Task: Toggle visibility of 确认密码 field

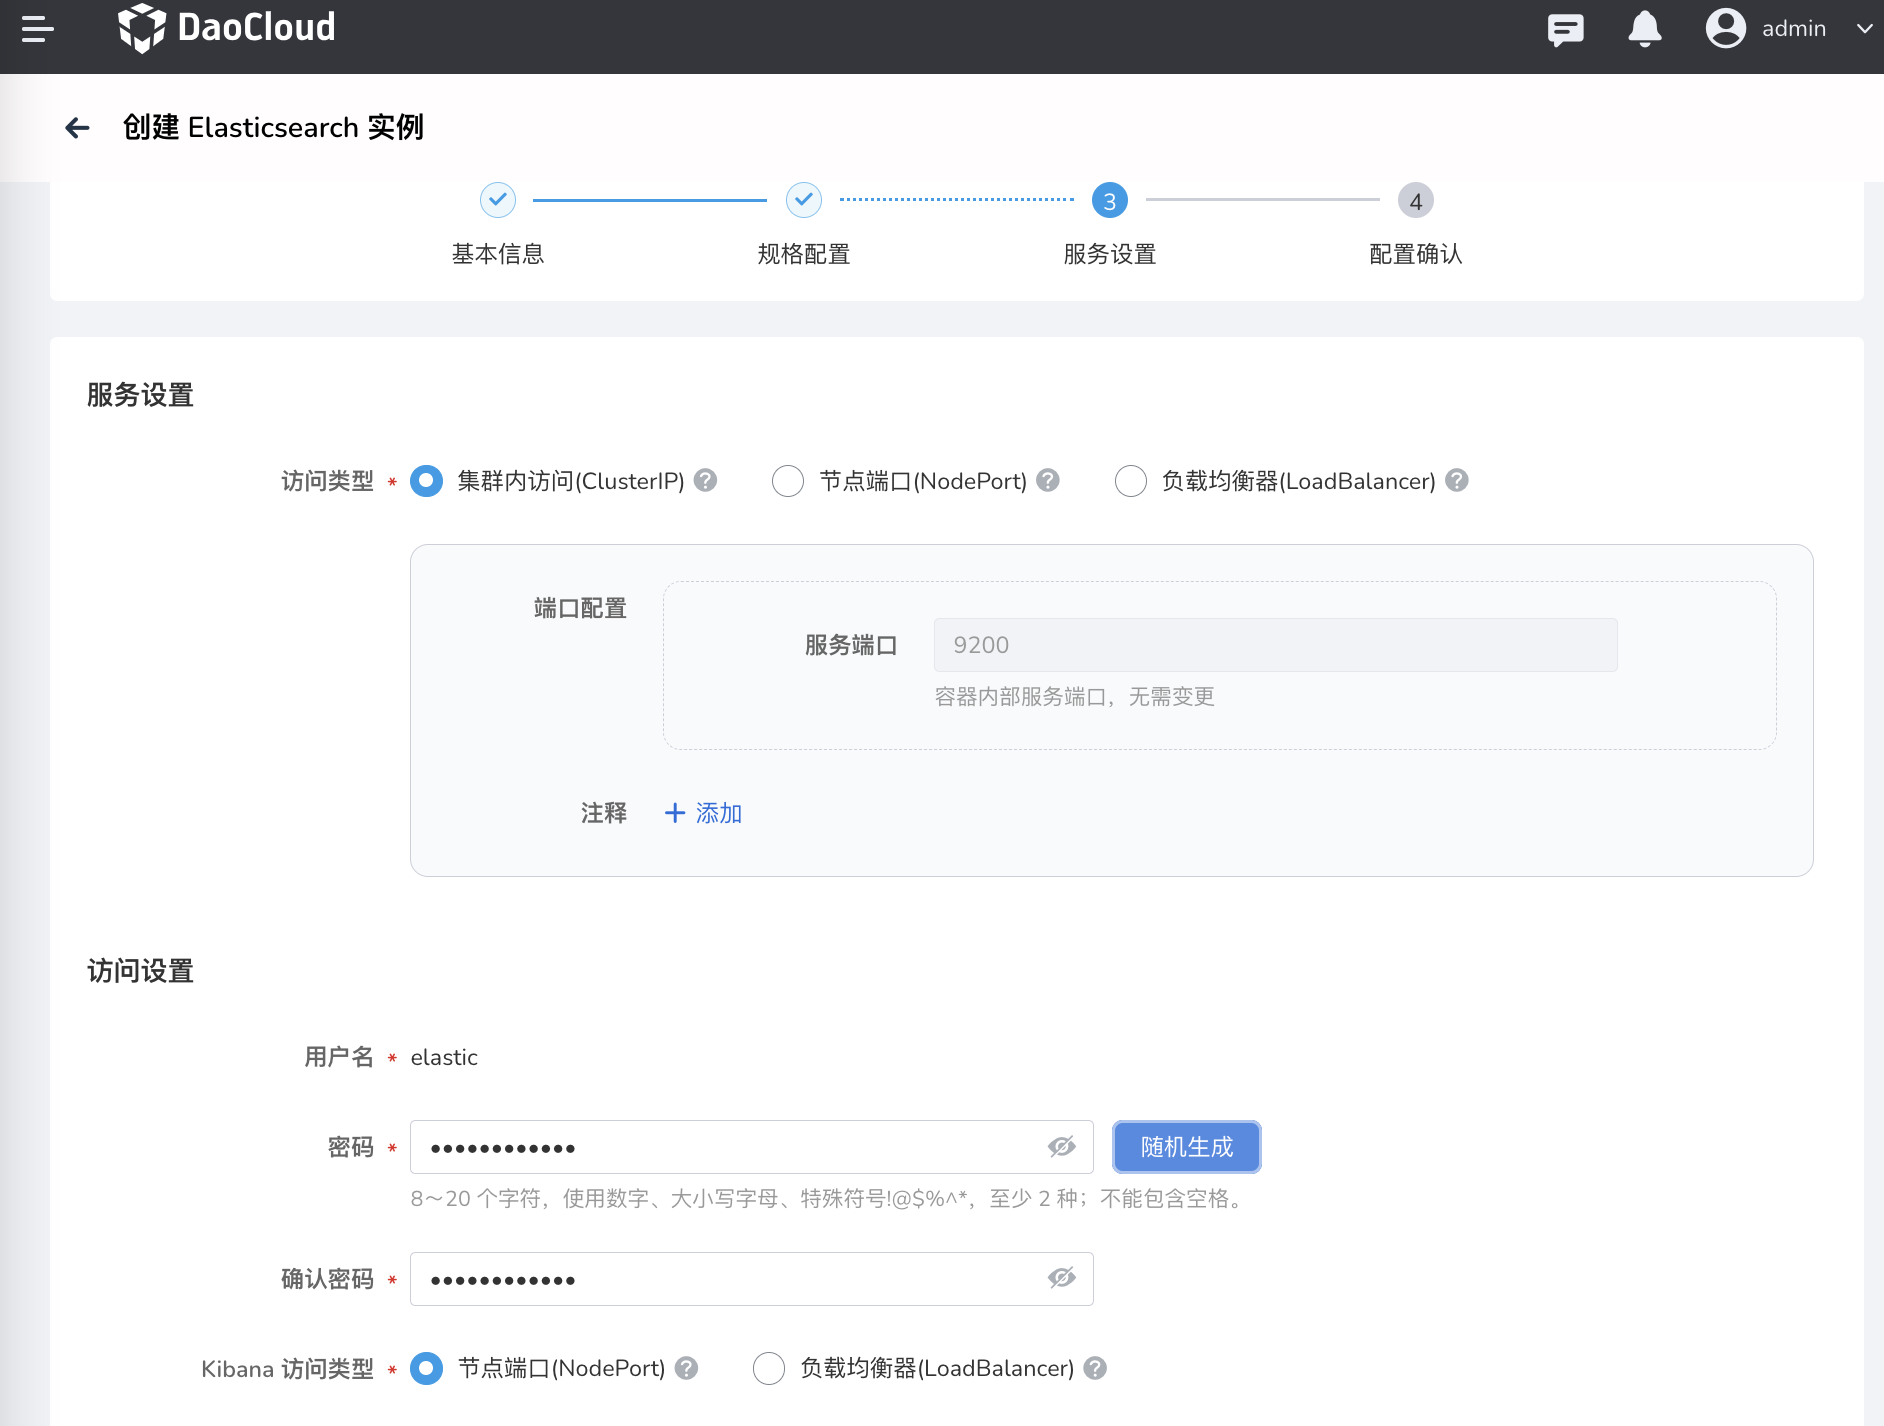Action: tap(1062, 1278)
